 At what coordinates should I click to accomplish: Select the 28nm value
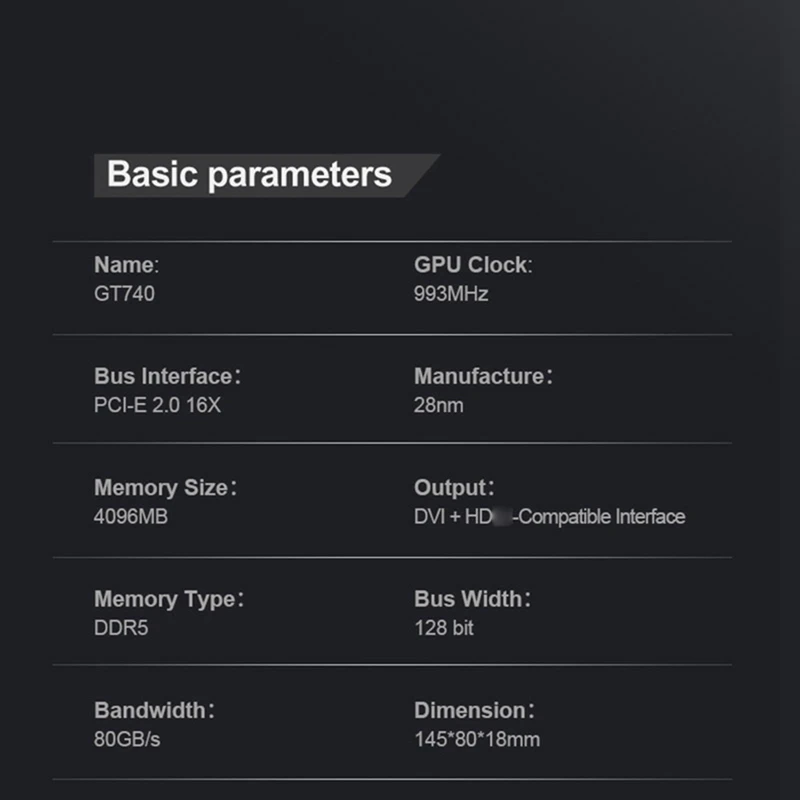coord(438,405)
